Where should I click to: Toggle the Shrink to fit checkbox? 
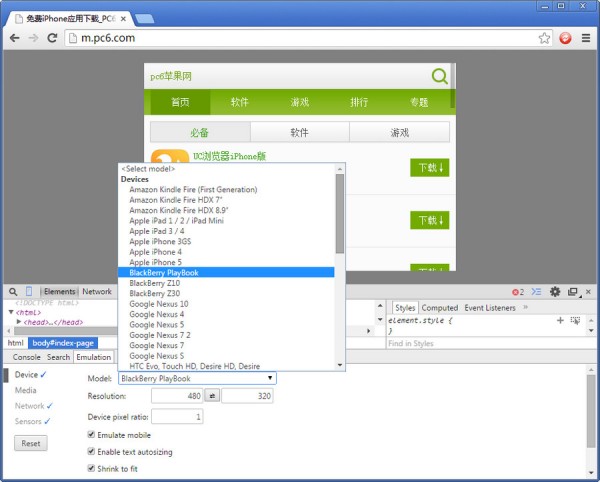92,468
